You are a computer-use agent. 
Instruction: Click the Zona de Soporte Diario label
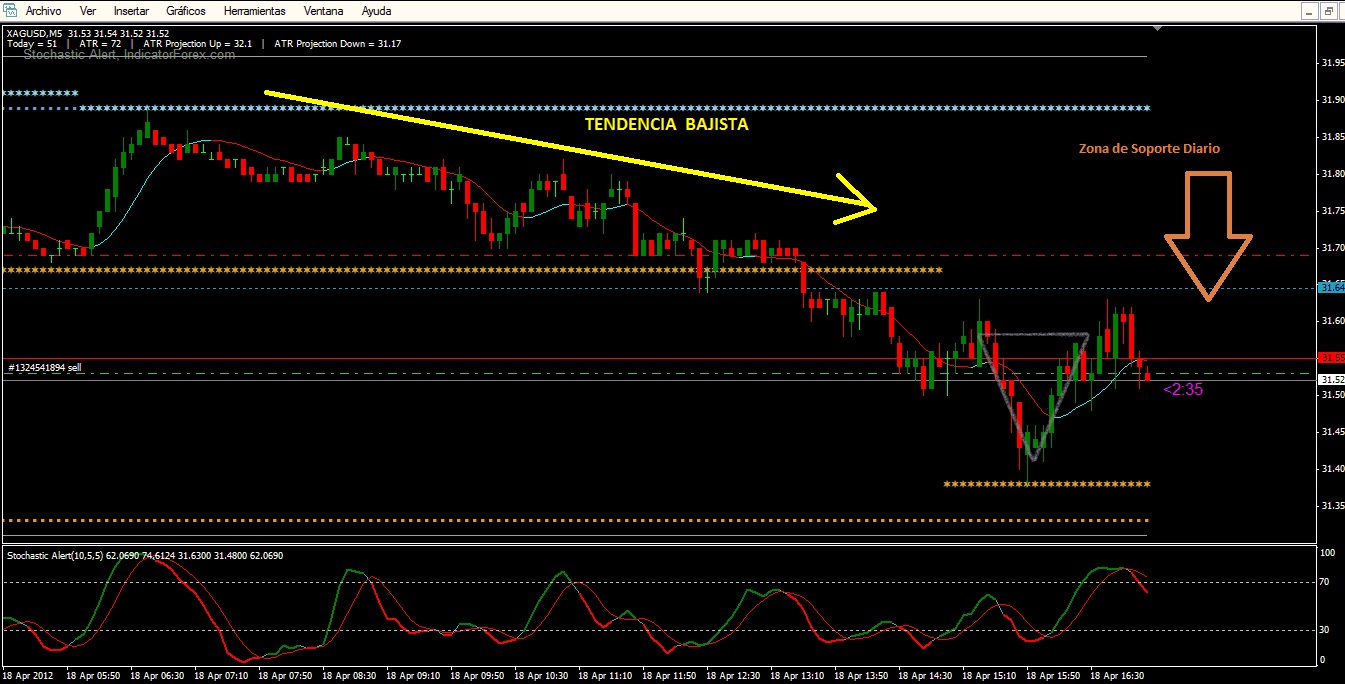click(1149, 148)
